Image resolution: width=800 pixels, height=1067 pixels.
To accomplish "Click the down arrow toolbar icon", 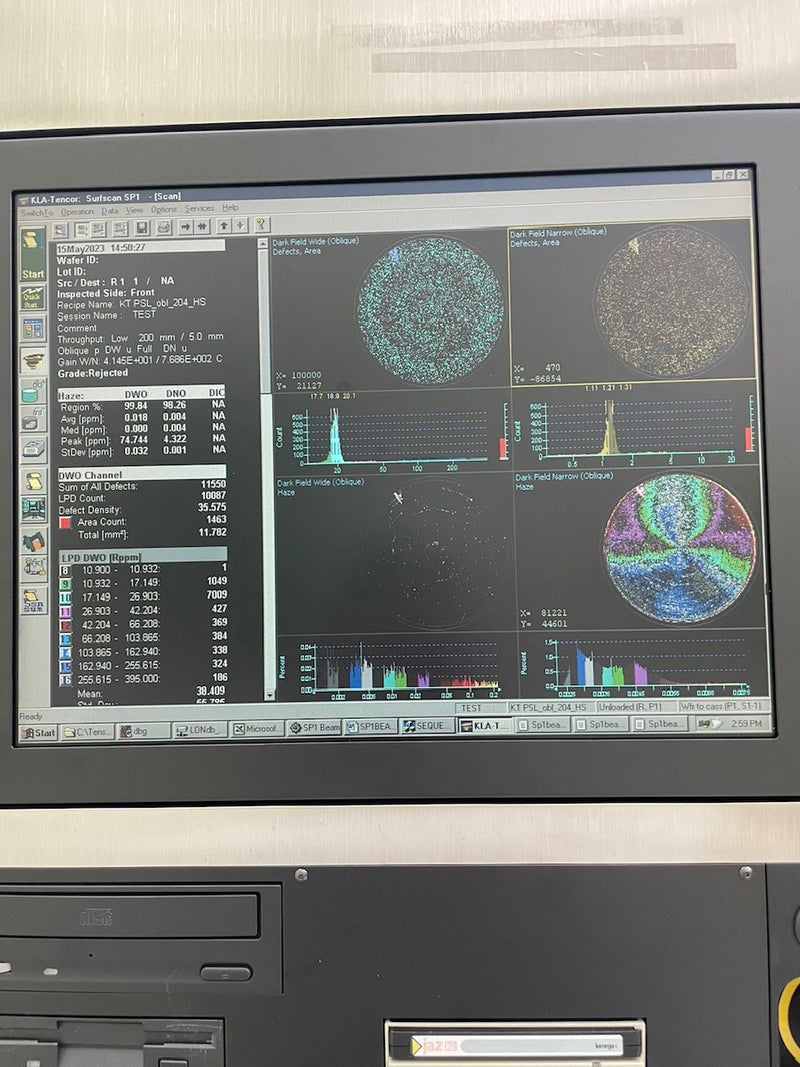I will [x=240, y=226].
